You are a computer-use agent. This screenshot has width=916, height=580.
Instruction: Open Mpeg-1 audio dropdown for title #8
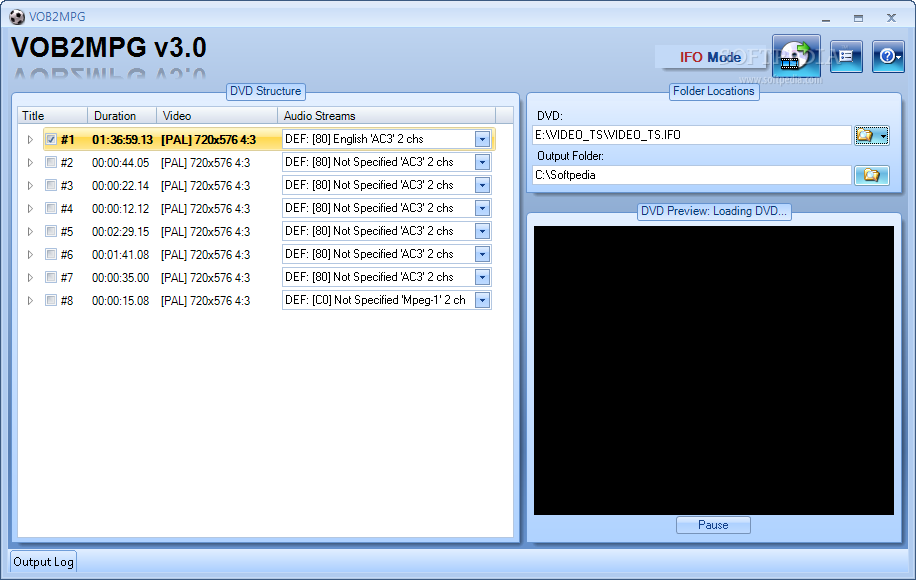click(482, 300)
